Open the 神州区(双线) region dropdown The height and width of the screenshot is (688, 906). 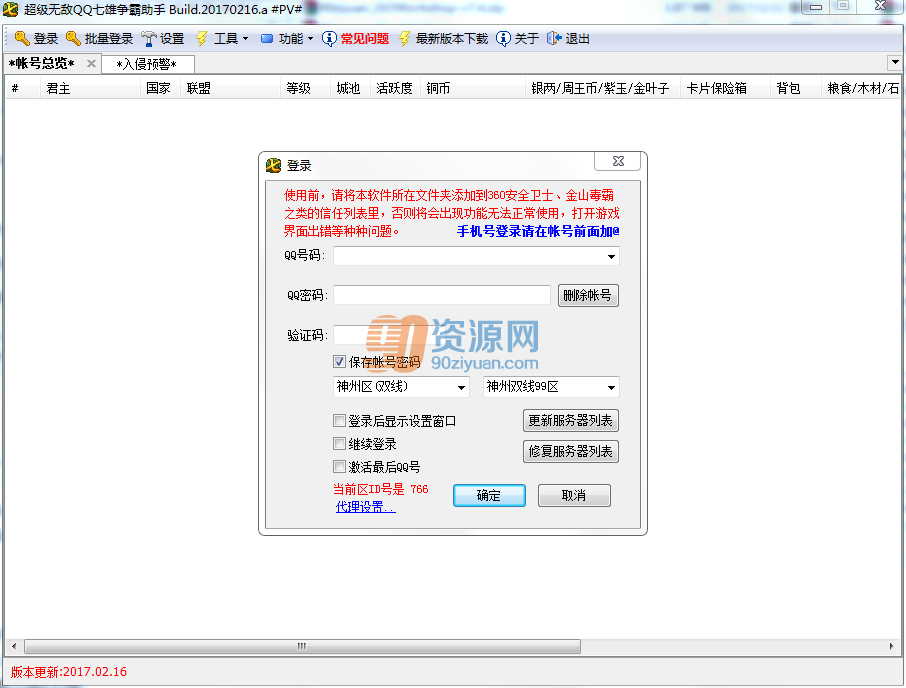(x=461, y=387)
